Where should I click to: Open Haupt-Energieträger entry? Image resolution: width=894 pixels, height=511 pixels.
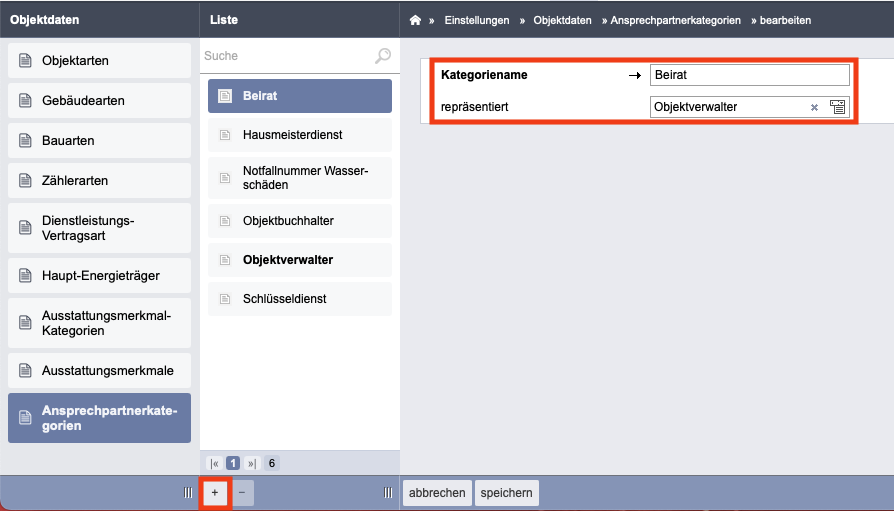(x=99, y=275)
